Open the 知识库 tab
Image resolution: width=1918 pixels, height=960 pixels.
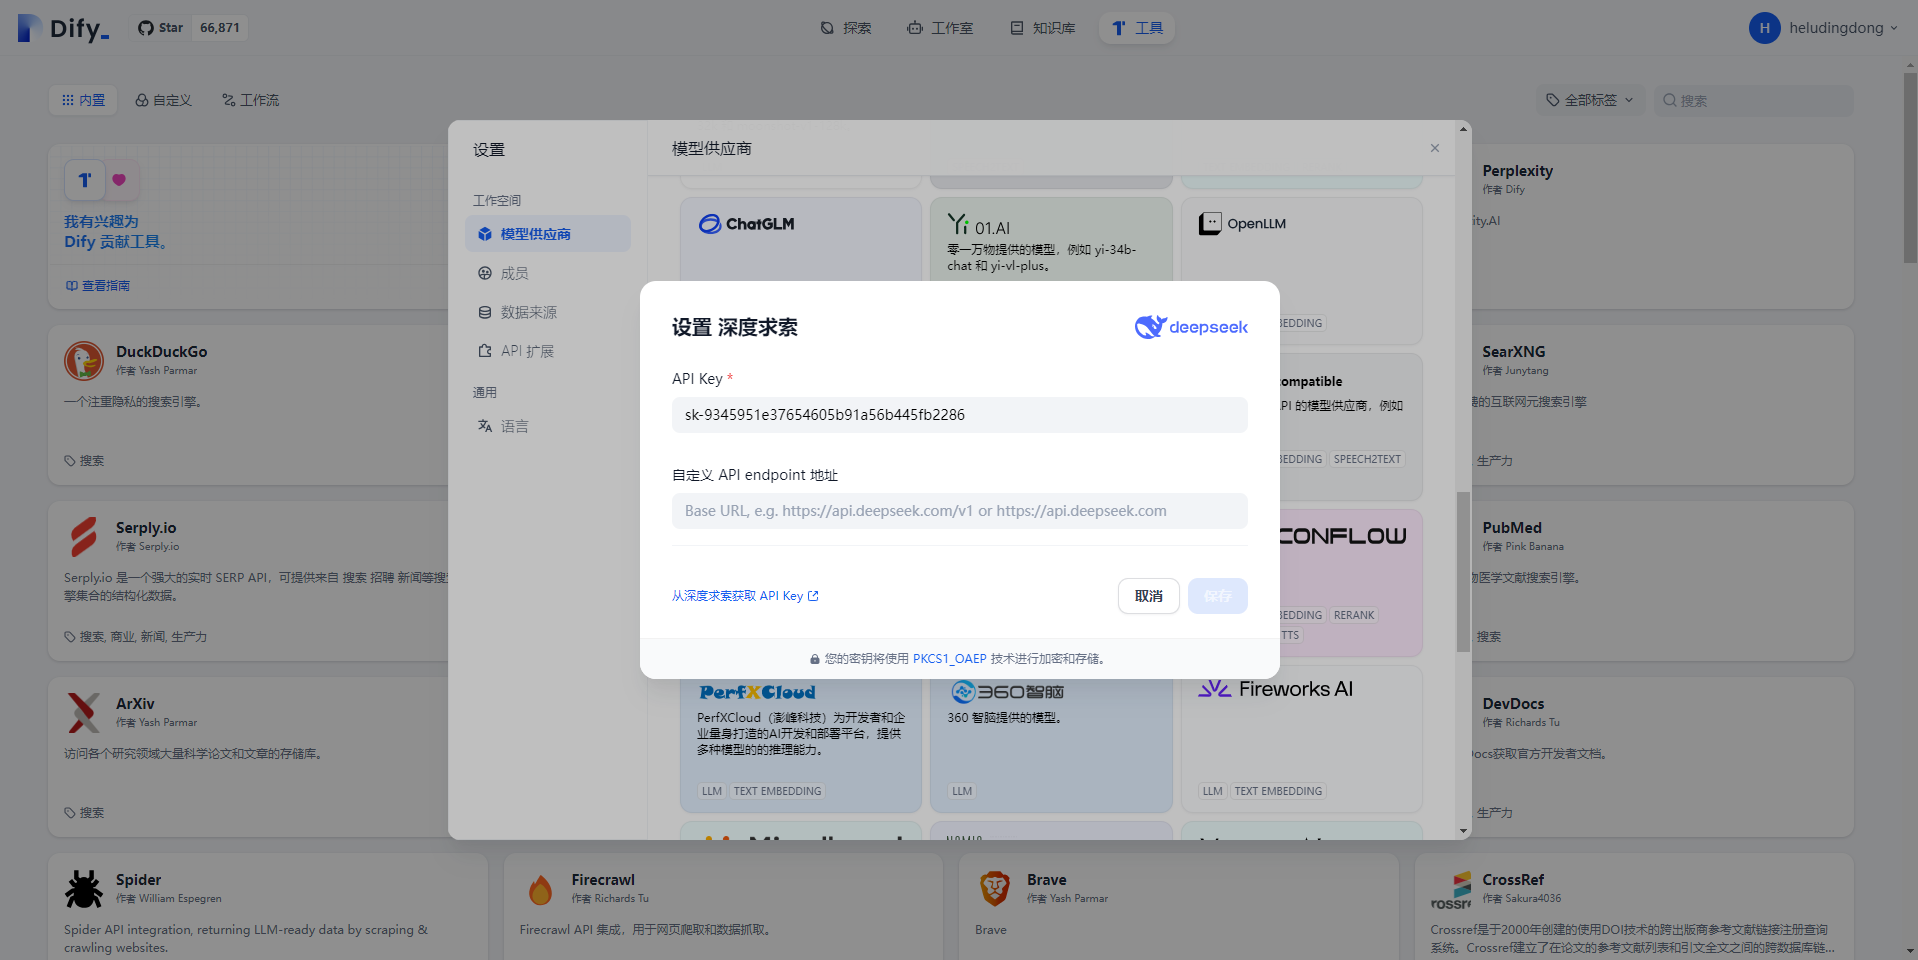coord(1043,28)
